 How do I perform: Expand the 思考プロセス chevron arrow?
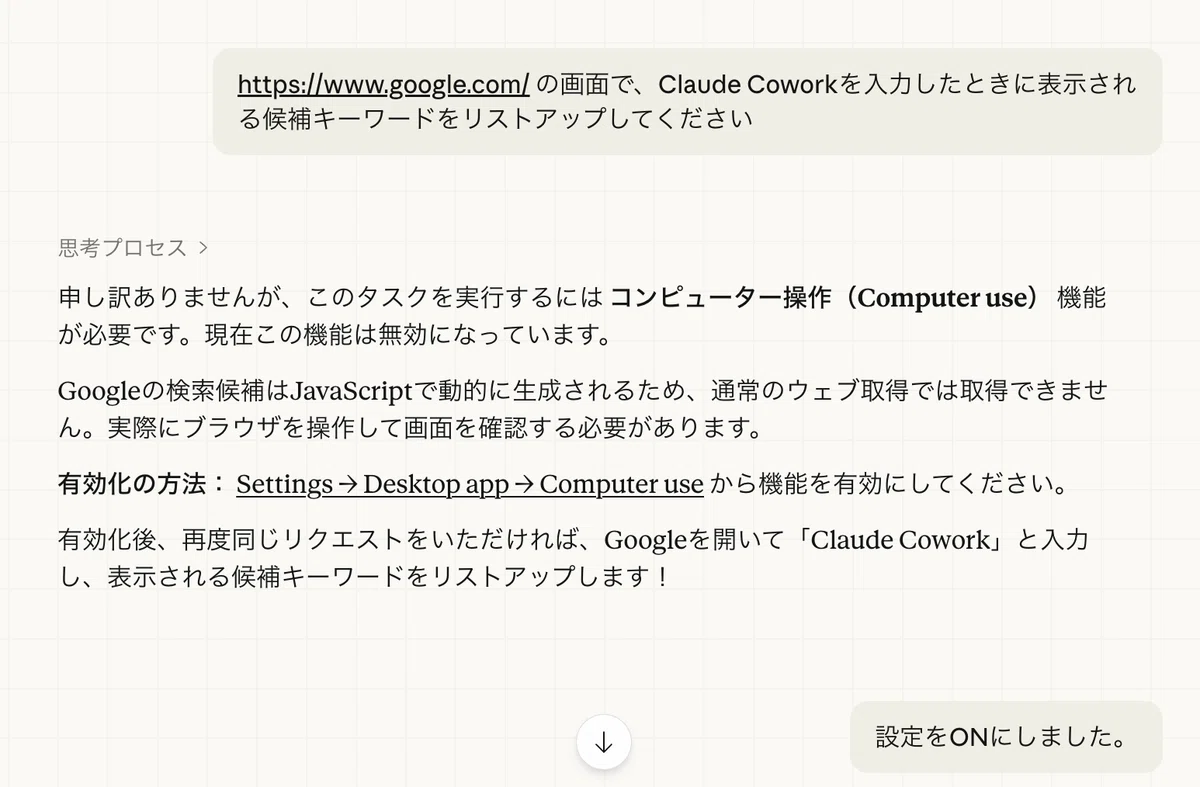[x=204, y=247]
